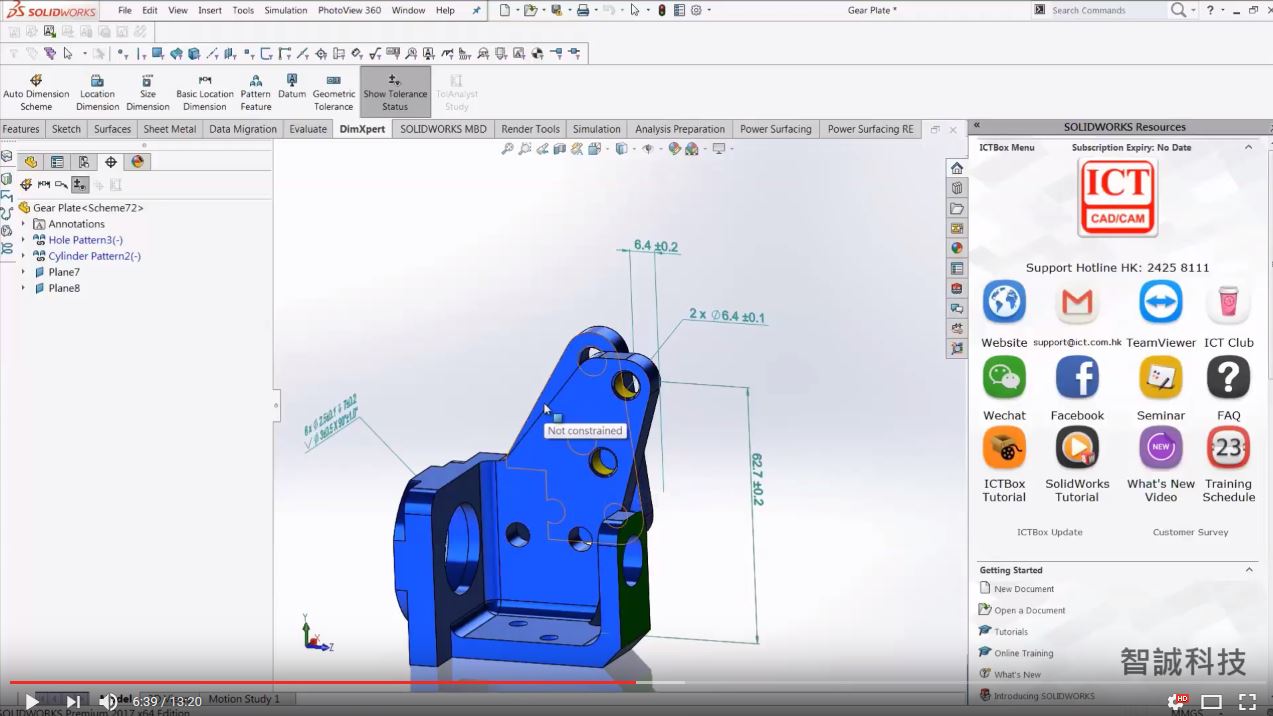1273x716 pixels.
Task: Expand Hole Pattern3 in feature tree
Action: coord(23,240)
